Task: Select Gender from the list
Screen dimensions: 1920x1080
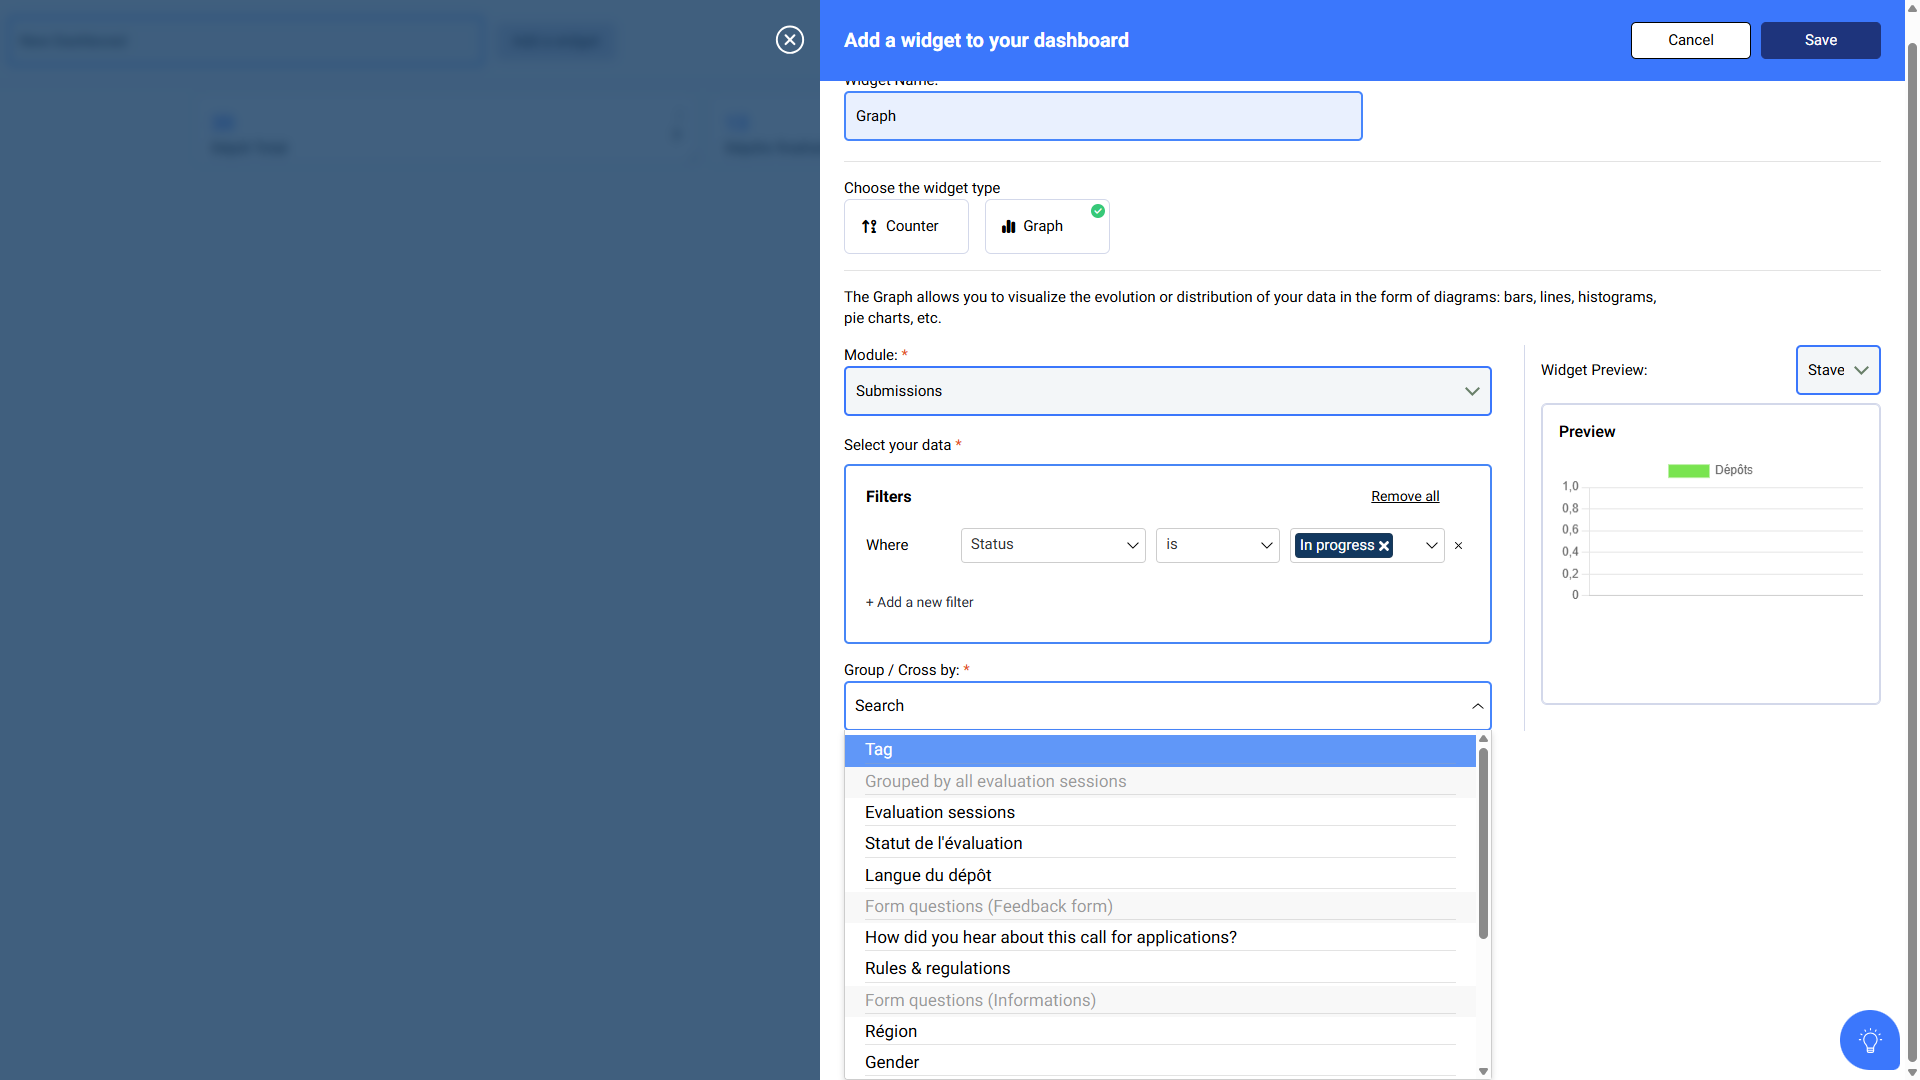Action: [x=891, y=1062]
